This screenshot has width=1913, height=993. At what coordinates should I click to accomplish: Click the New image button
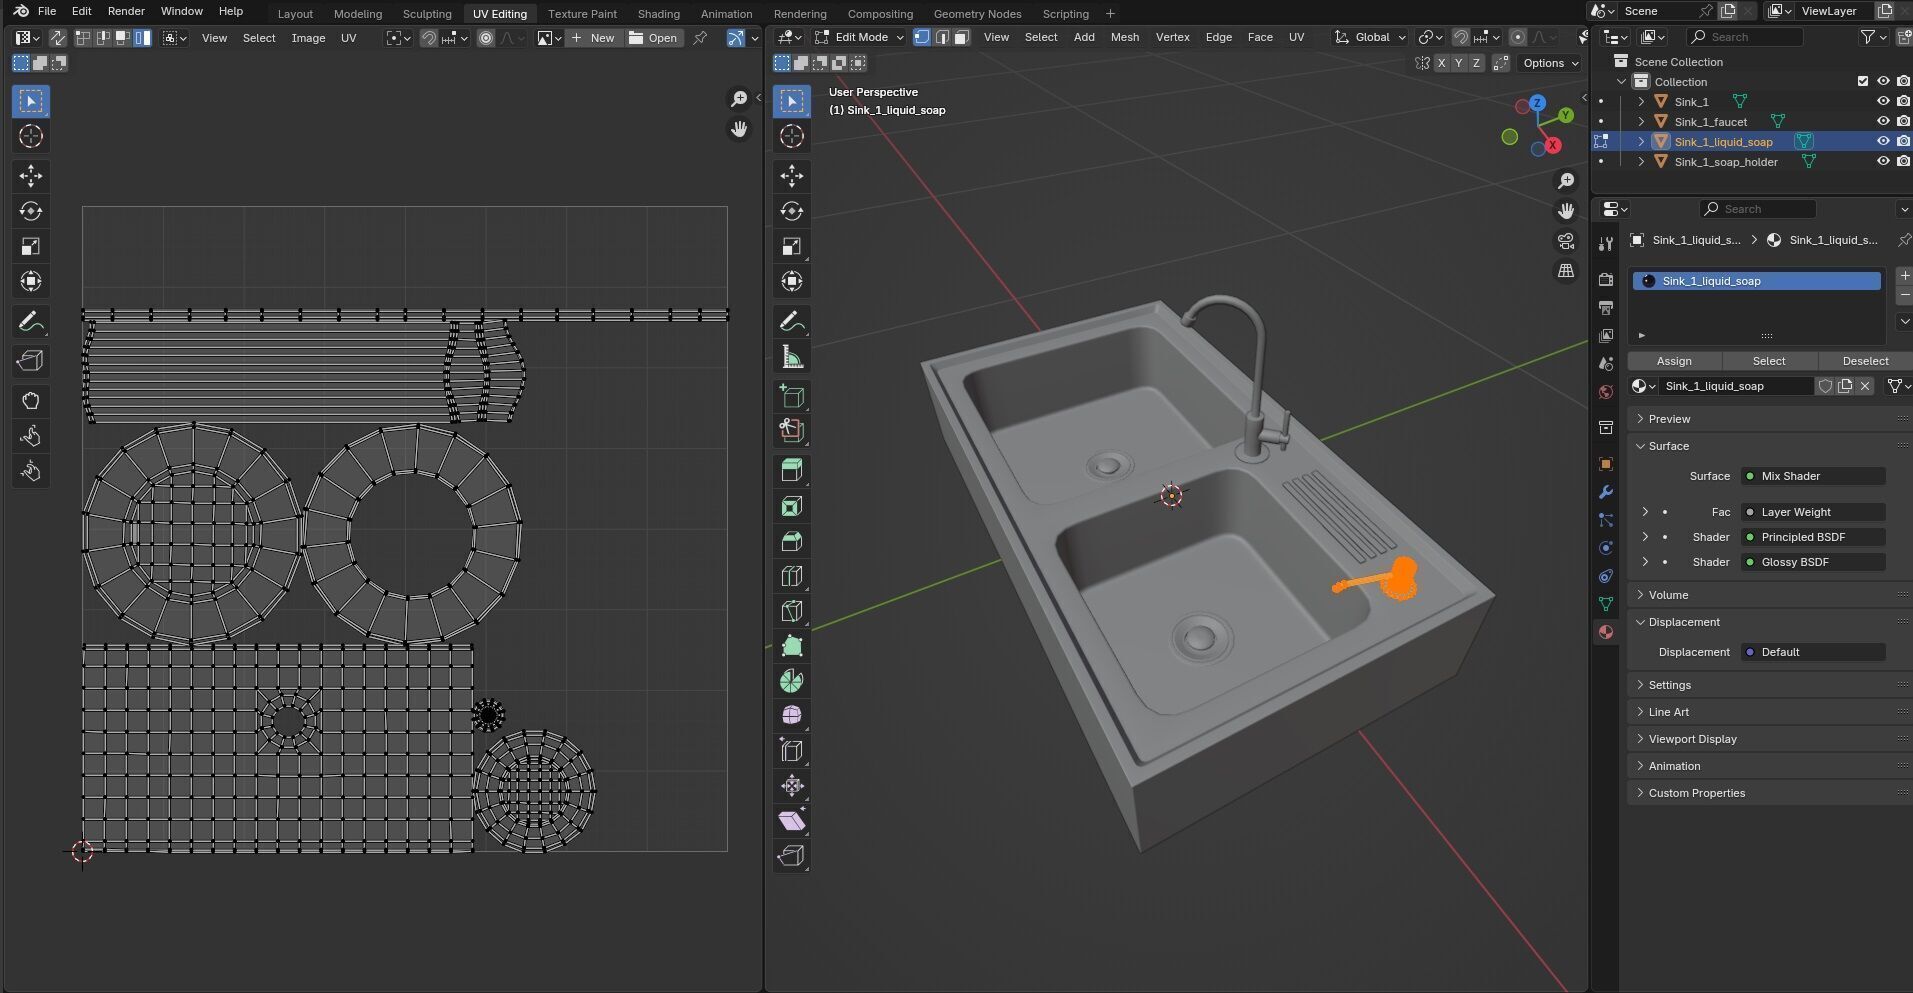pyautogui.click(x=593, y=38)
